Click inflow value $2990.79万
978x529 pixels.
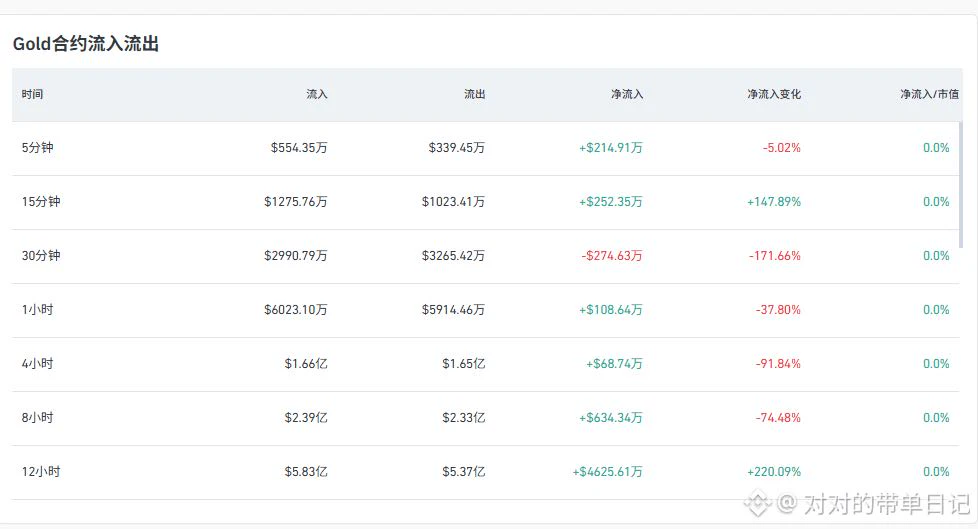[x=296, y=256]
